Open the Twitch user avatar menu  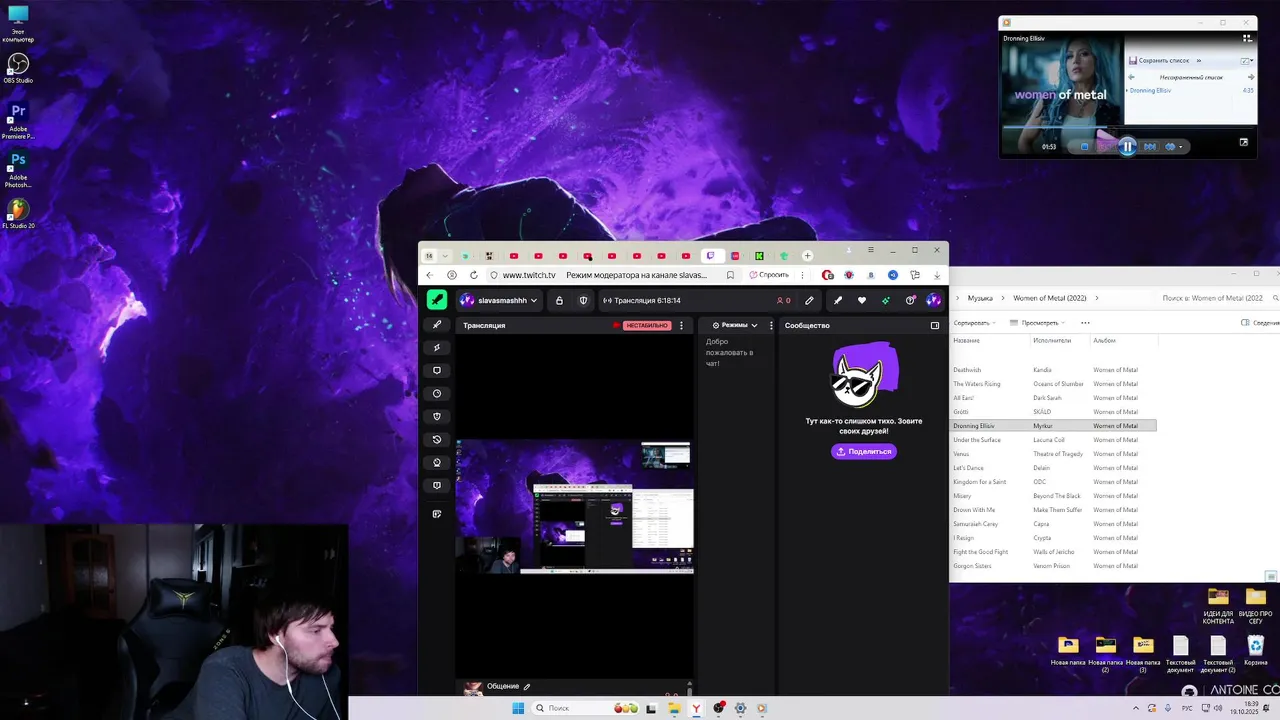[933, 300]
